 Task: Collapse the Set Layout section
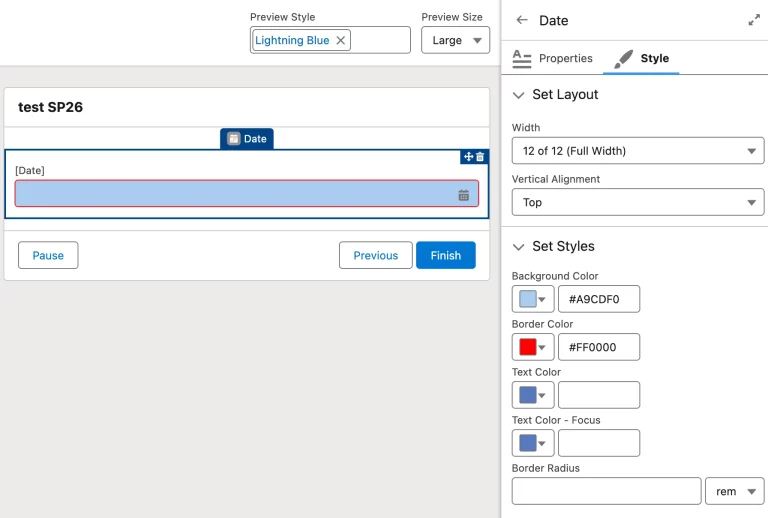coord(518,95)
